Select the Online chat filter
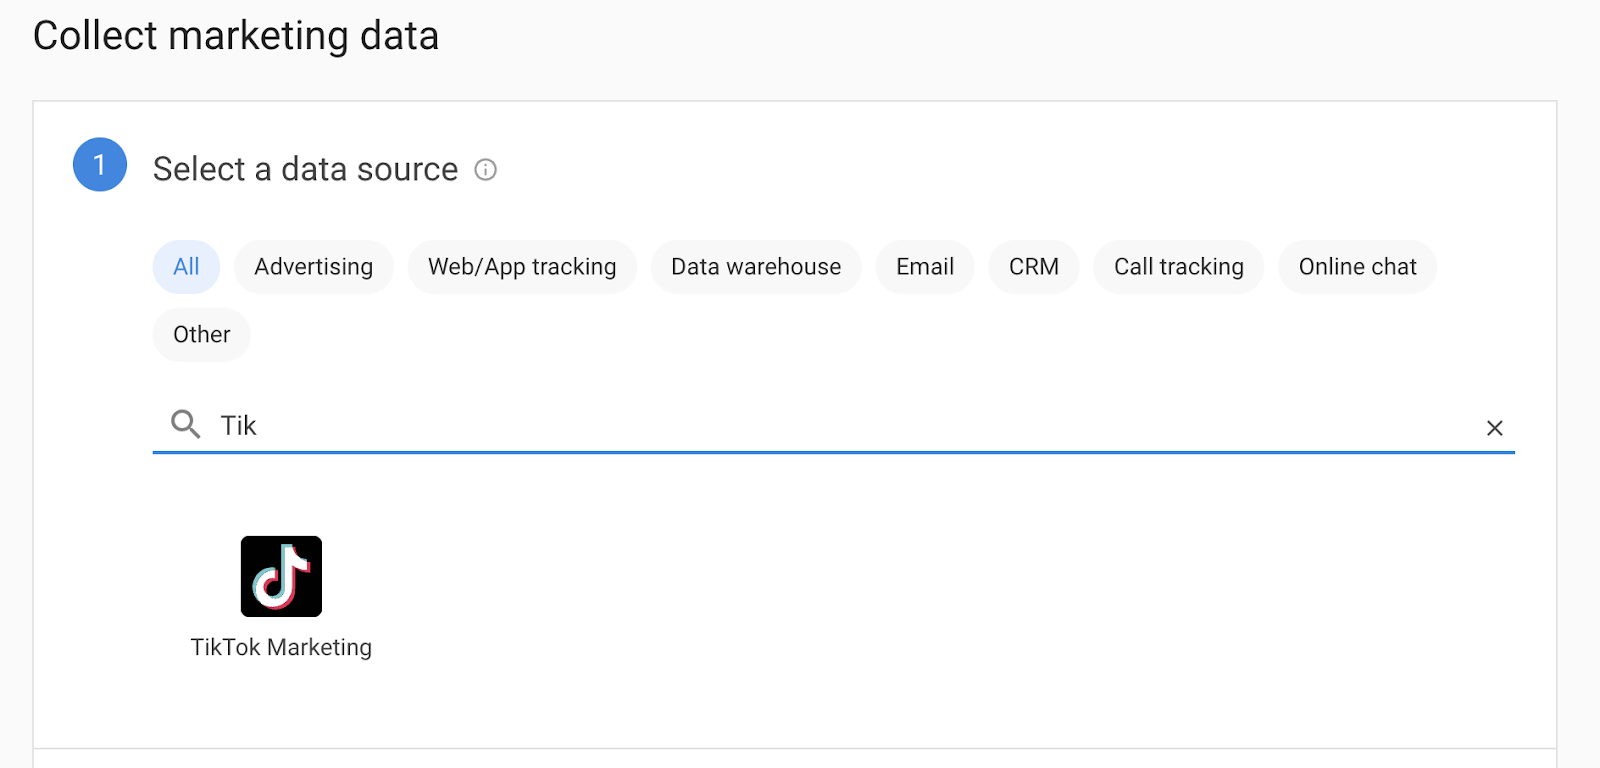This screenshot has width=1600, height=768. (1357, 267)
